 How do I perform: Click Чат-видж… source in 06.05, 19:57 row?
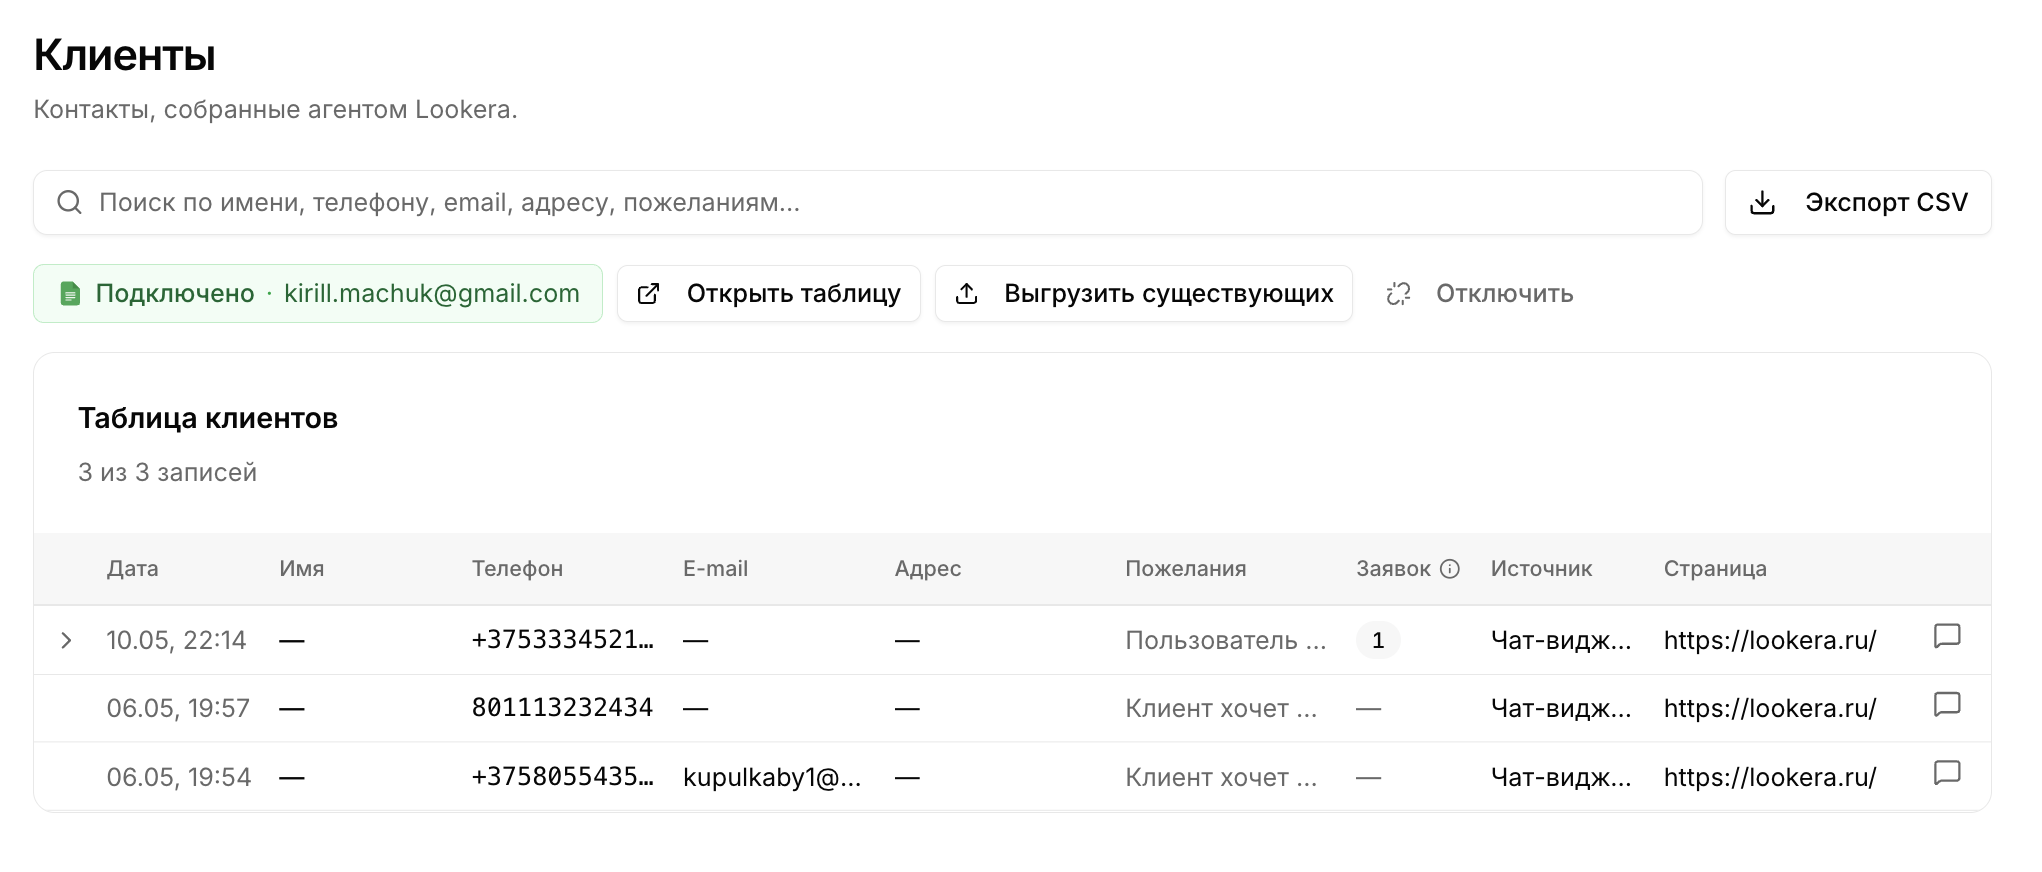point(1561,708)
